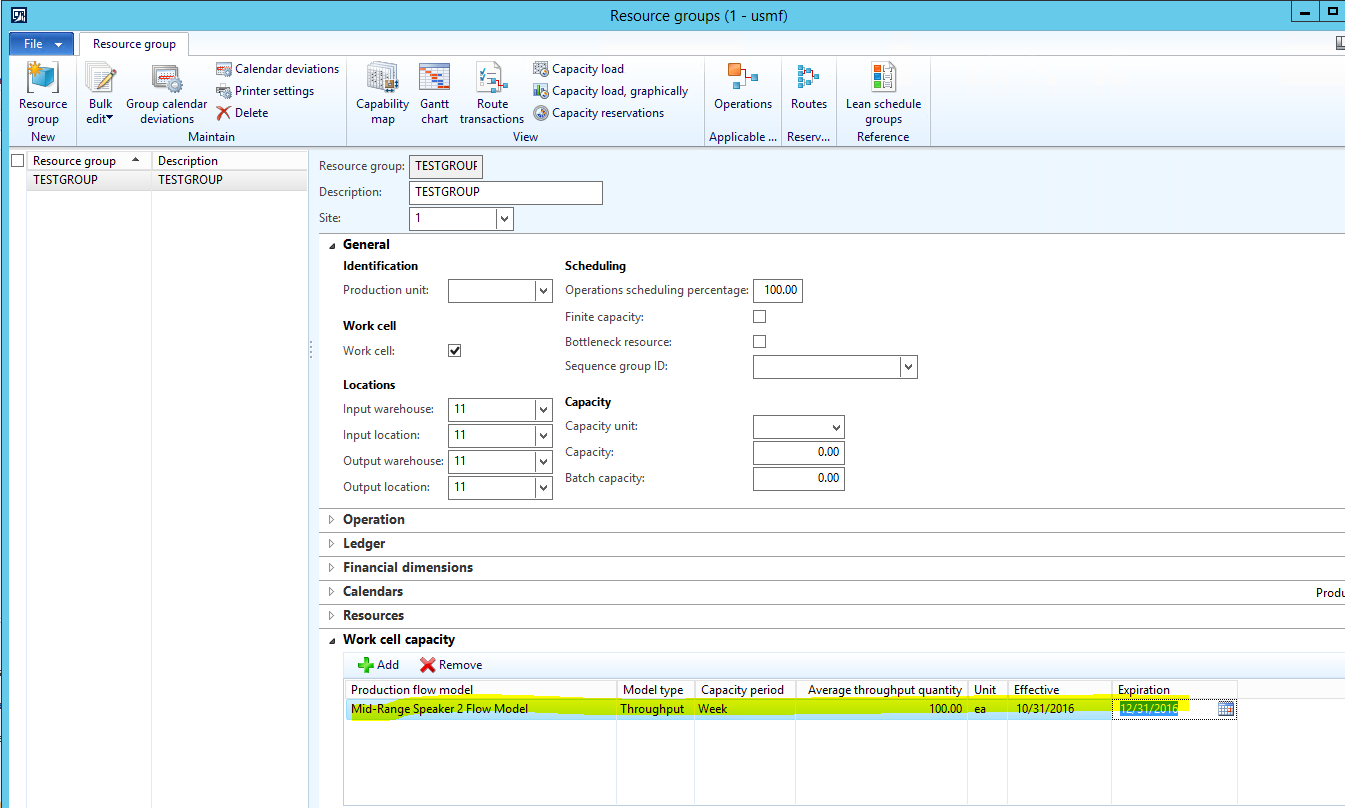This screenshot has height=808, width=1345.
Task: Add a work cell capacity line
Action: (378, 665)
